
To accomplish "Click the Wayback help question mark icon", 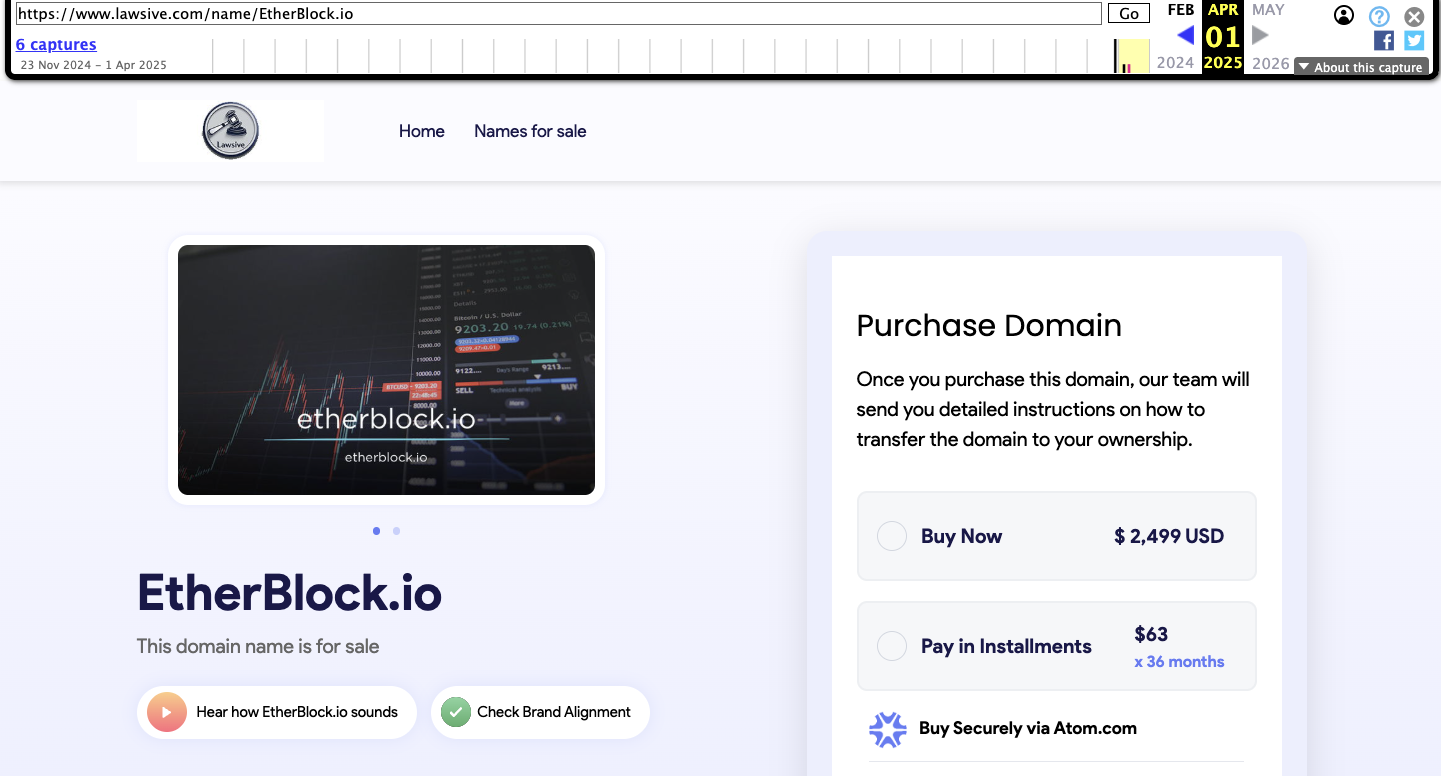I will [1379, 16].
